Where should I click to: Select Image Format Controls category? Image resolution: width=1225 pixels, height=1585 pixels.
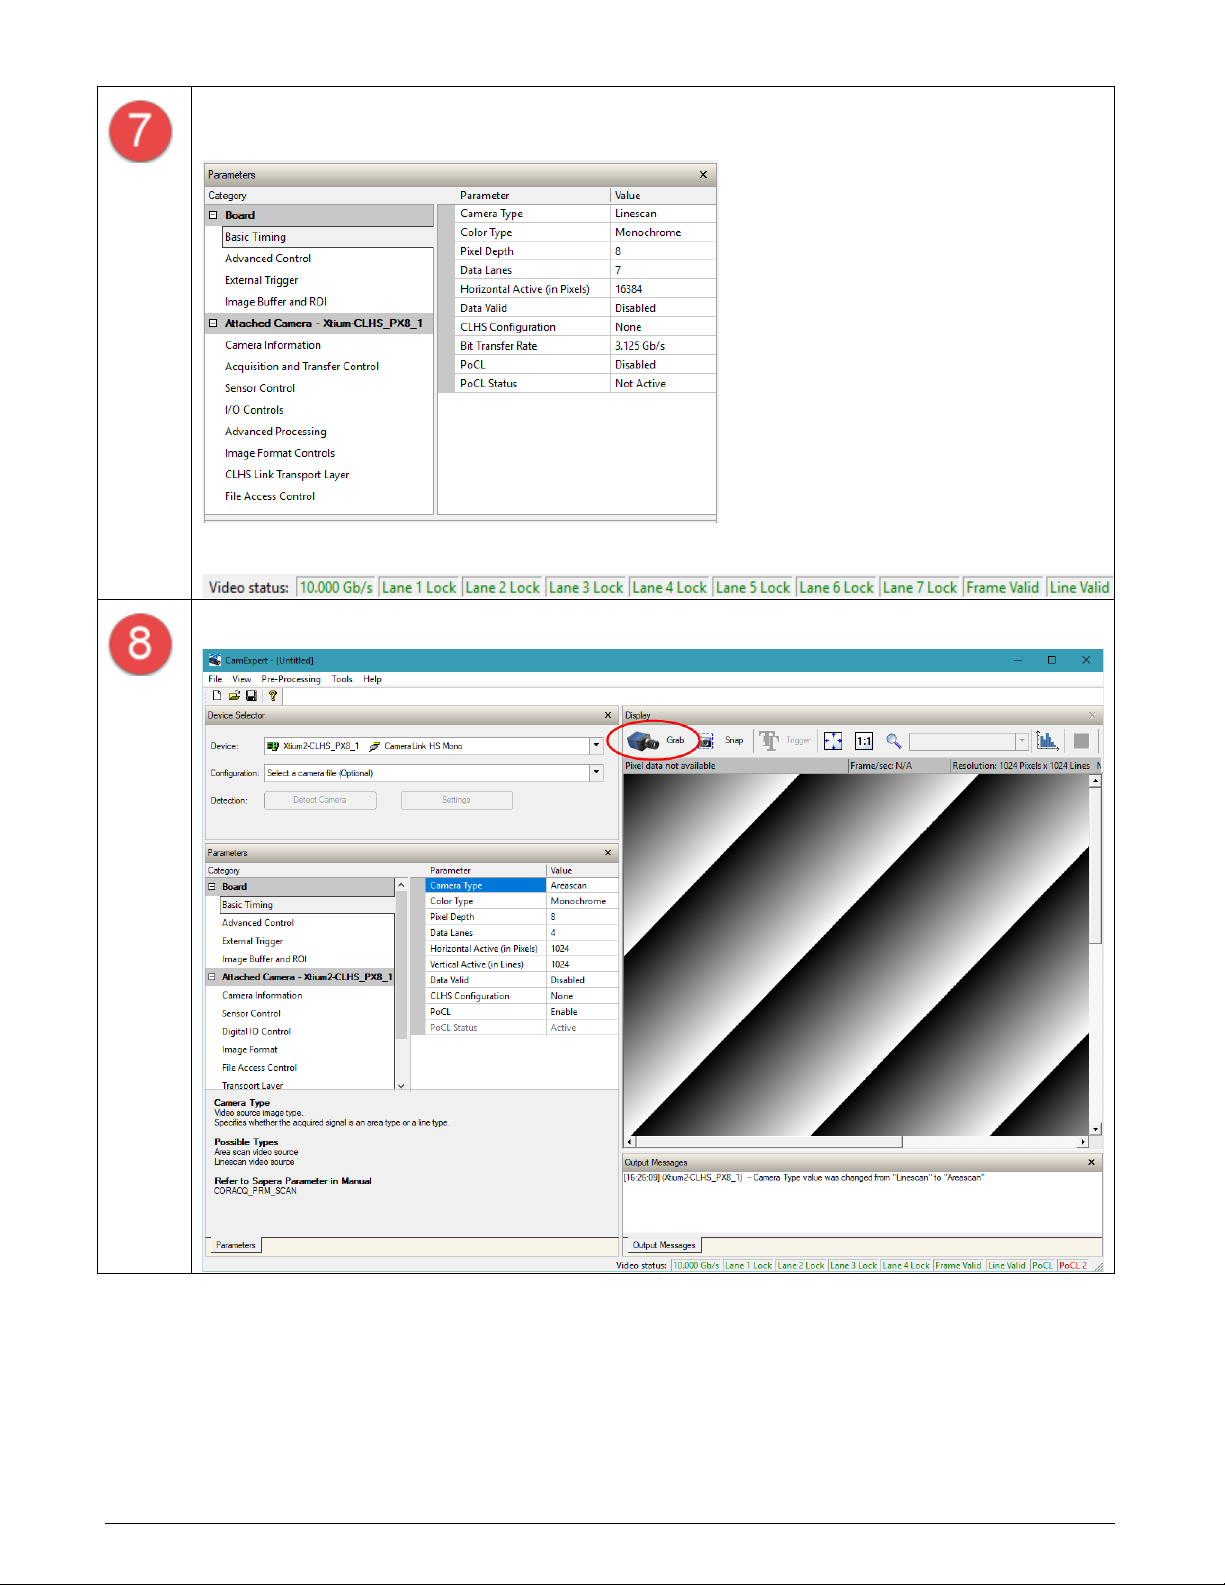pyautogui.click(x=280, y=453)
